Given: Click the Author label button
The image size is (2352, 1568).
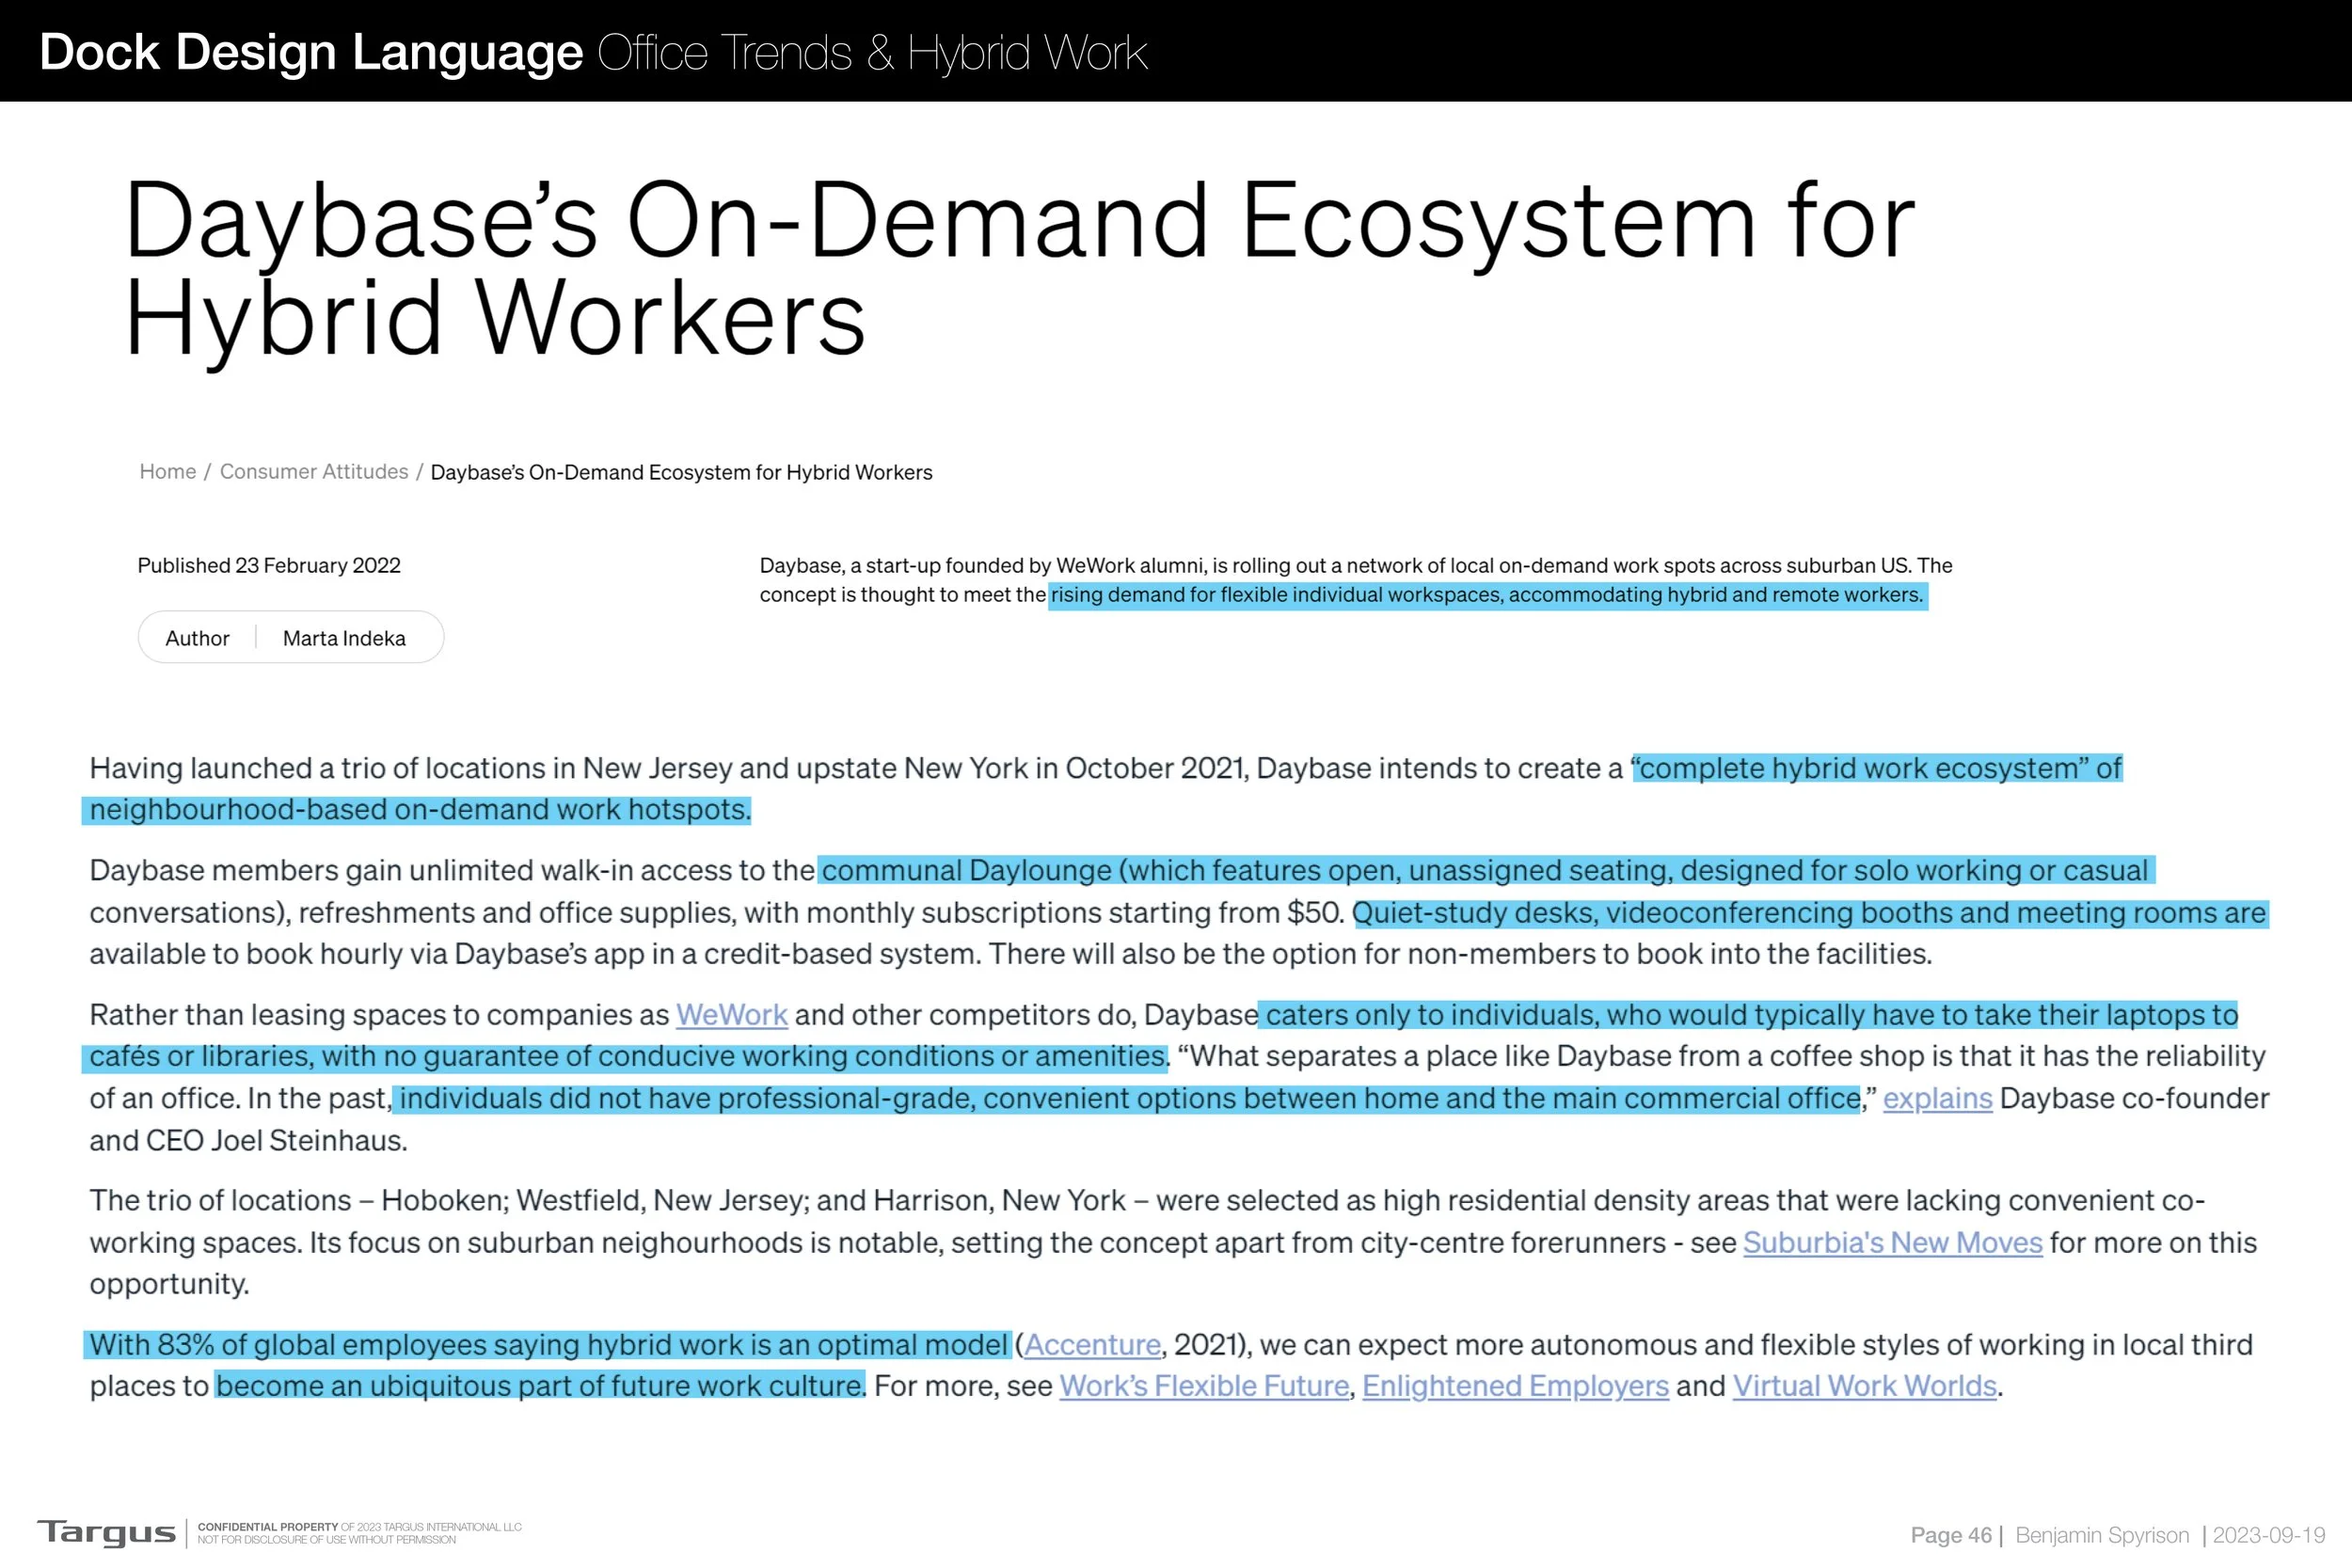Looking at the screenshot, I should (196, 637).
